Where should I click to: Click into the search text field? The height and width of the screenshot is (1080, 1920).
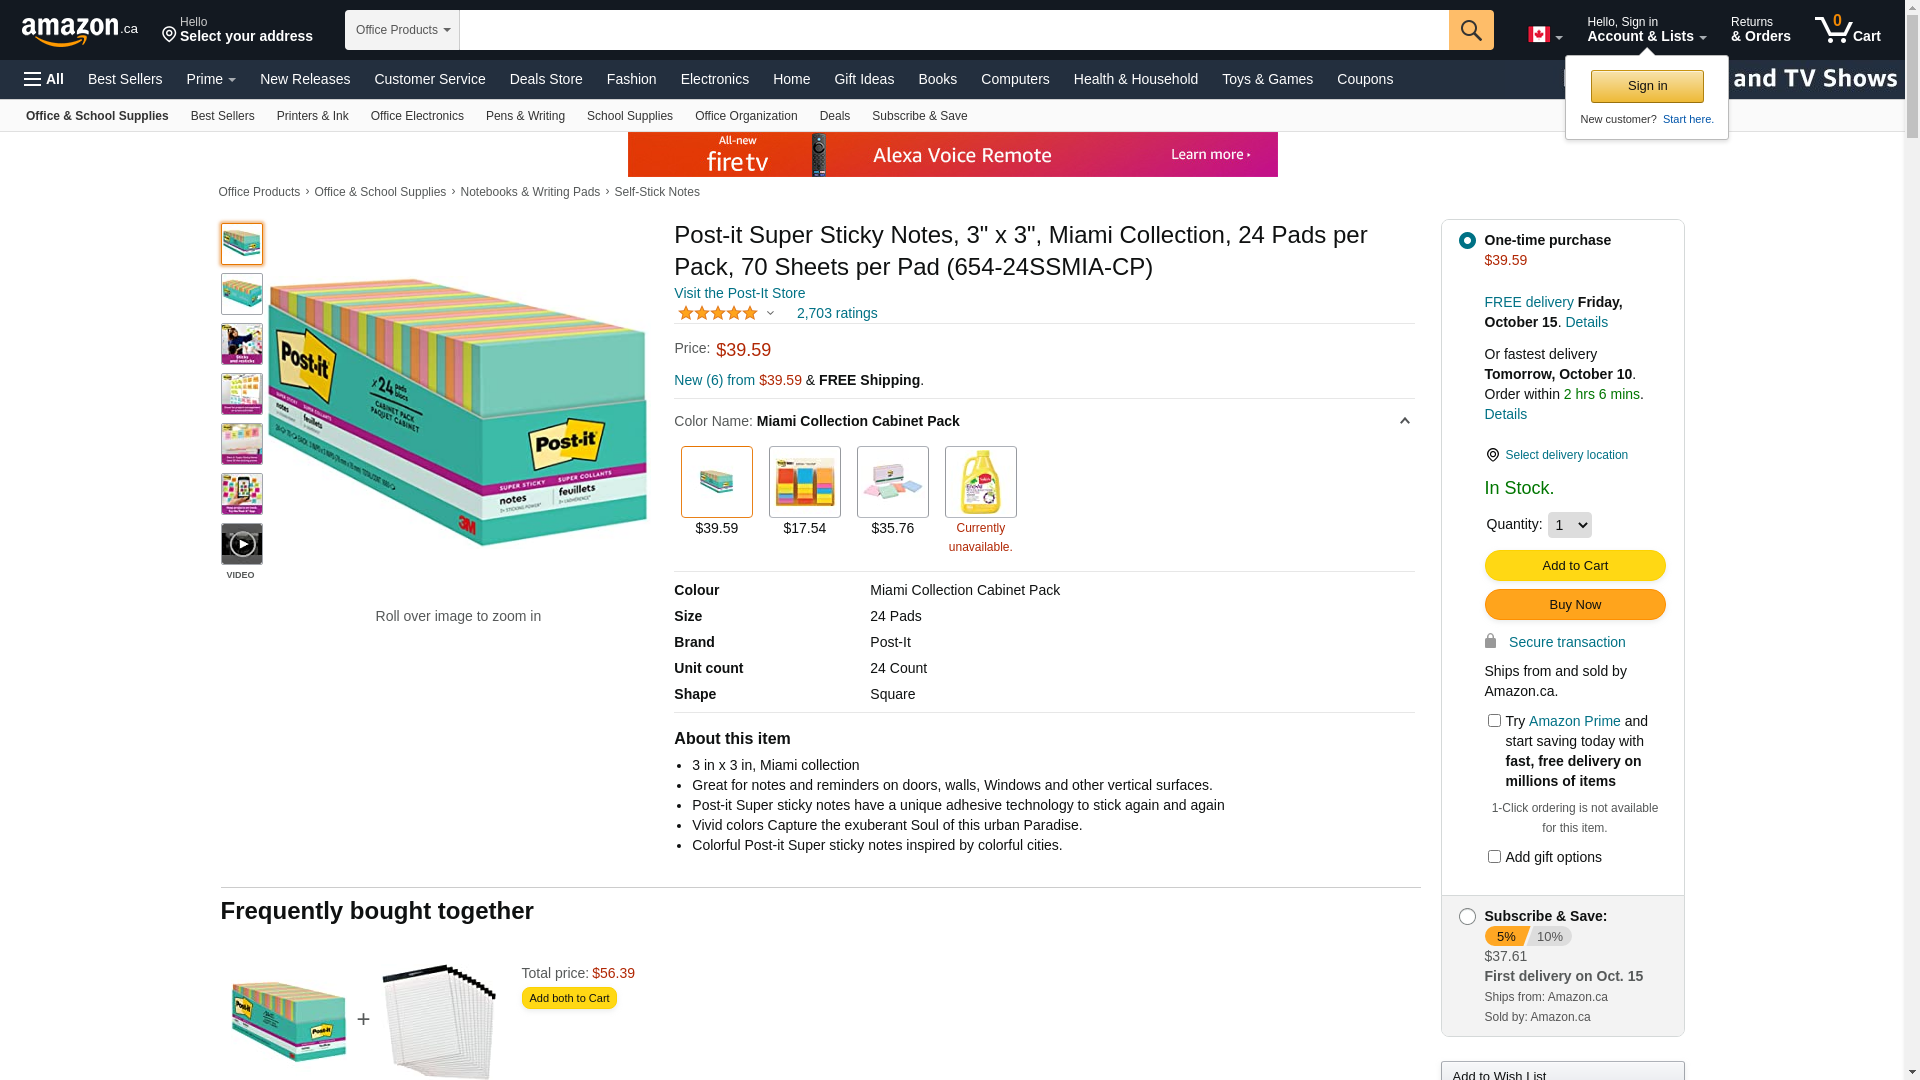tap(953, 30)
